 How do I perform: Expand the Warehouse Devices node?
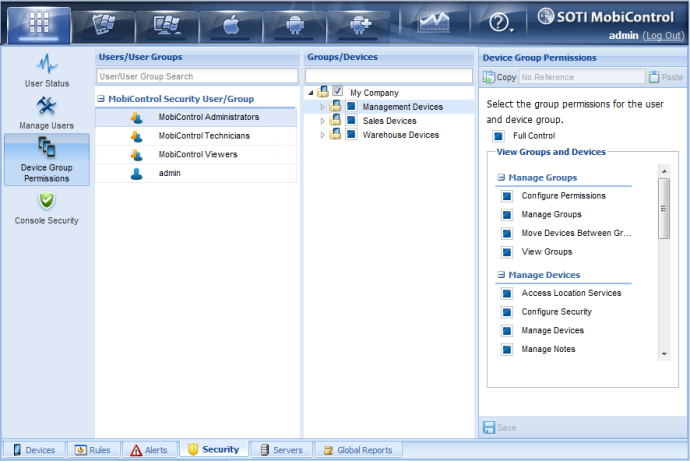(x=323, y=135)
